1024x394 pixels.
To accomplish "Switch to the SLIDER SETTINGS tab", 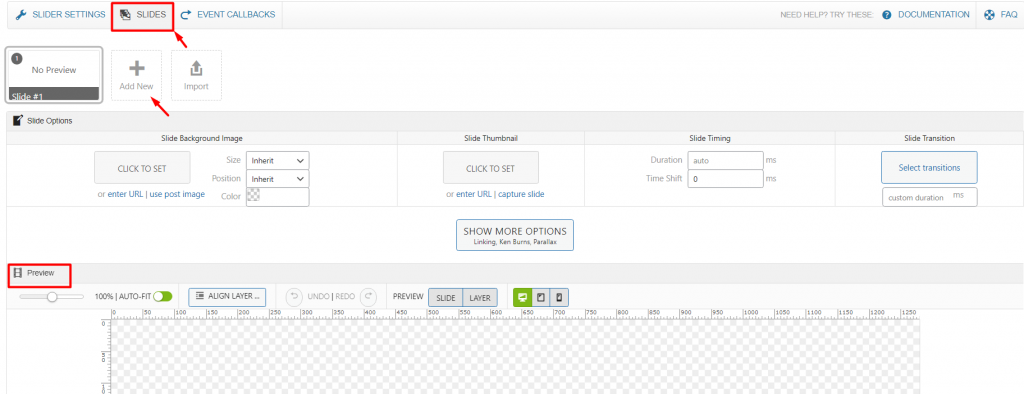I will coord(60,14).
